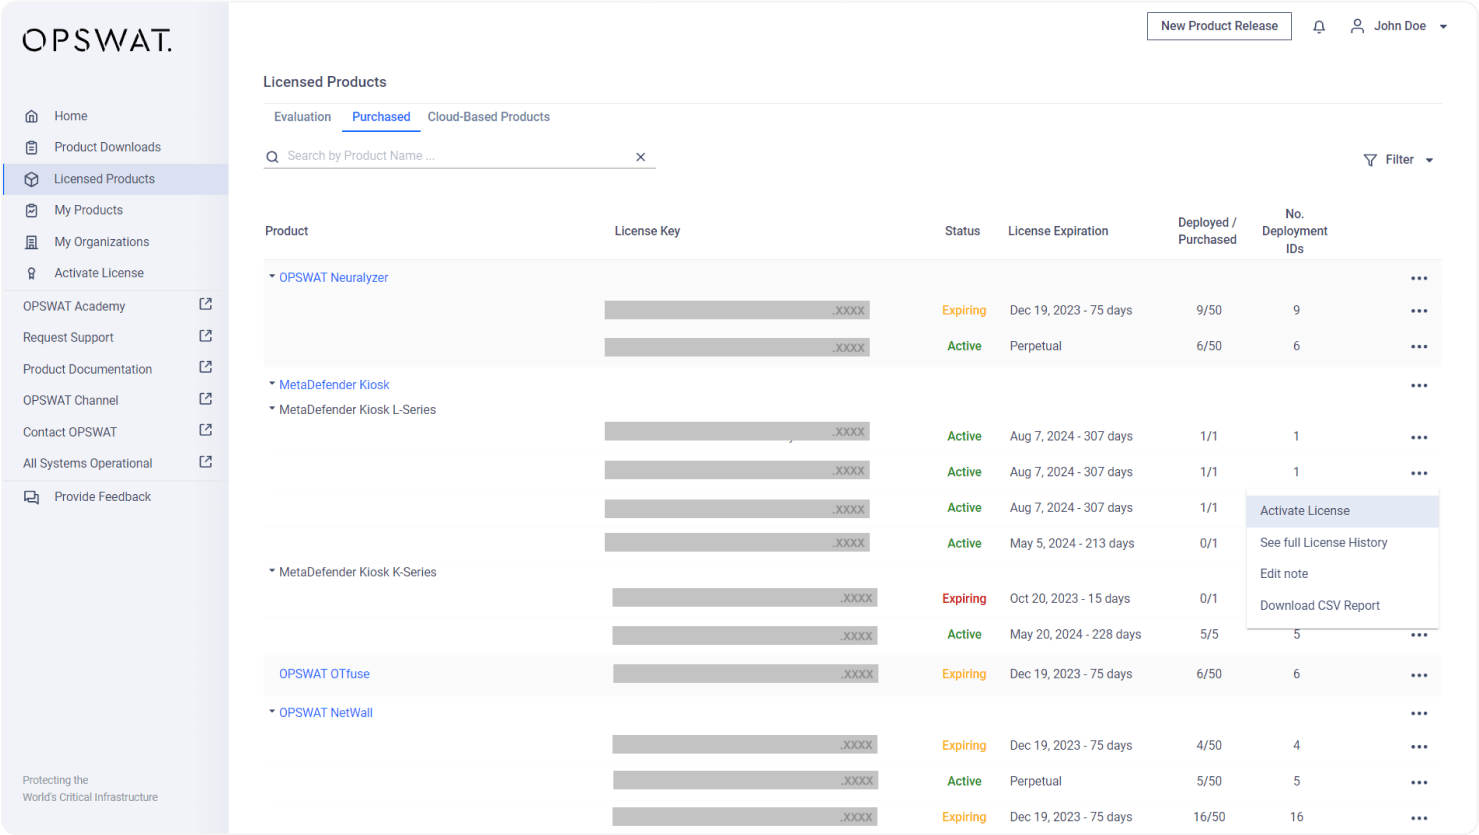Open more options for NetWall 4/50 license
Screen dimensions: 1479x835
[x=1419, y=747]
